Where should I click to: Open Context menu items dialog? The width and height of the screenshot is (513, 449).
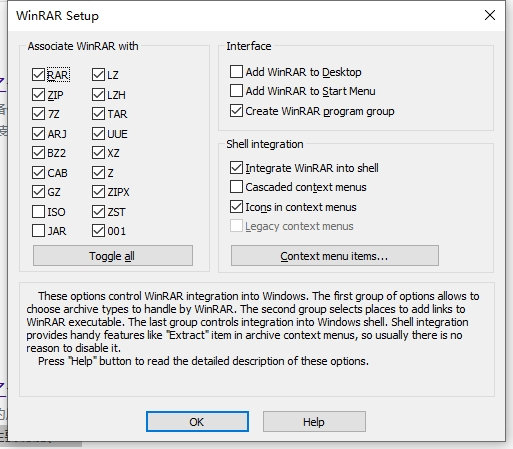[x=335, y=256]
